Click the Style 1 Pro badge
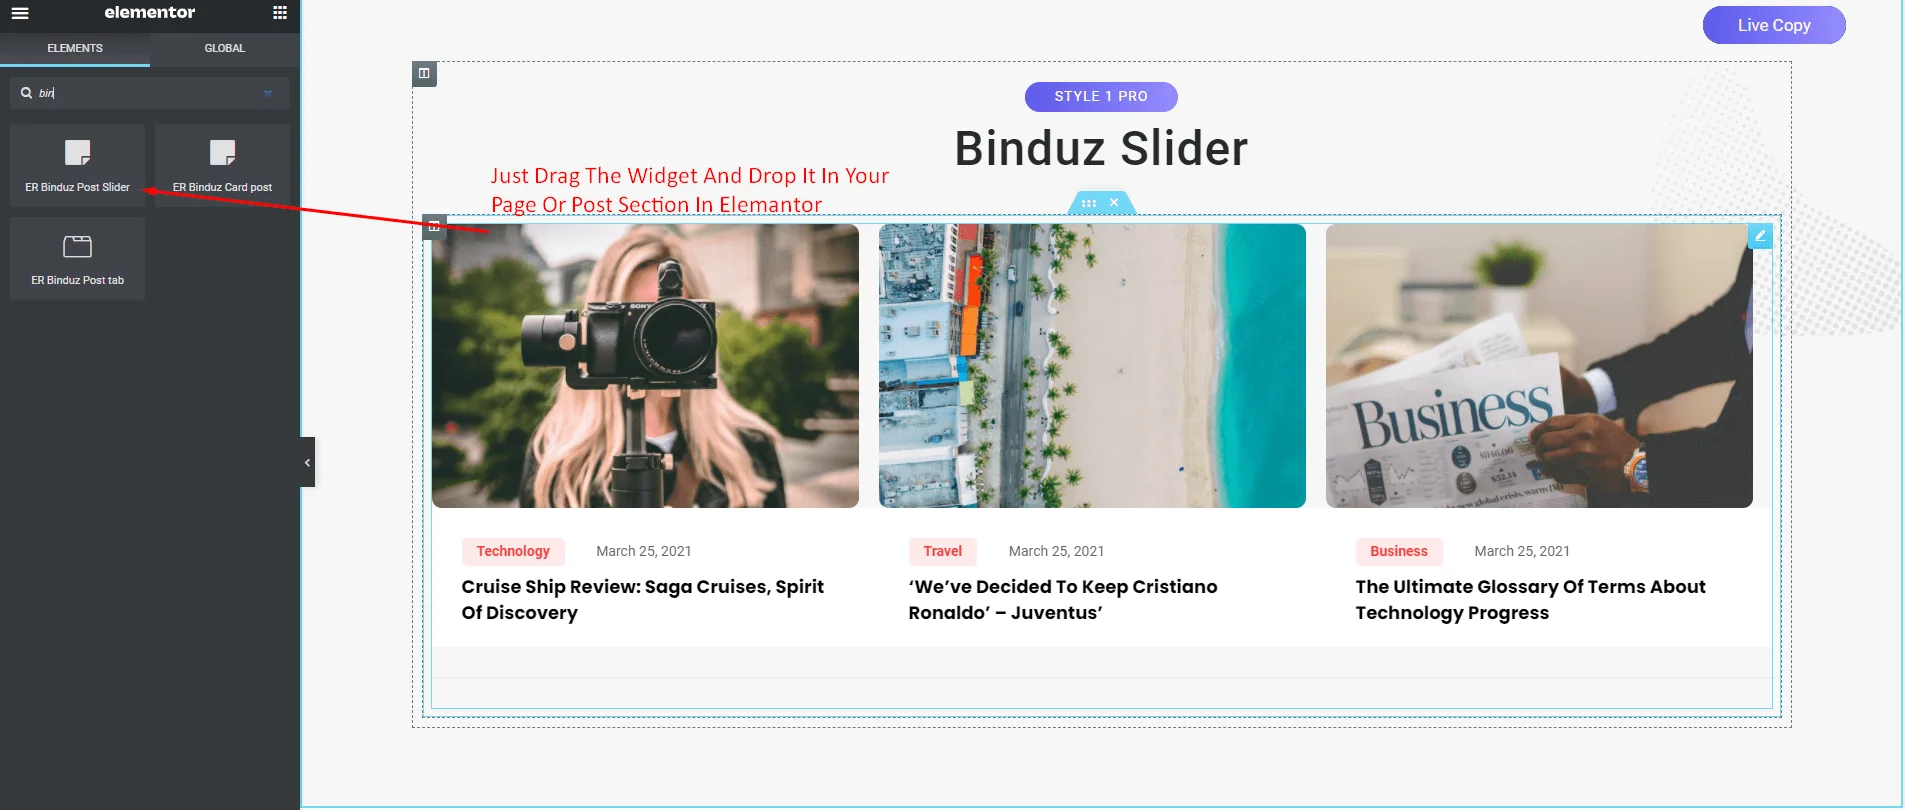This screenshot has width=1905, height=810. [x=1101, y=97]
